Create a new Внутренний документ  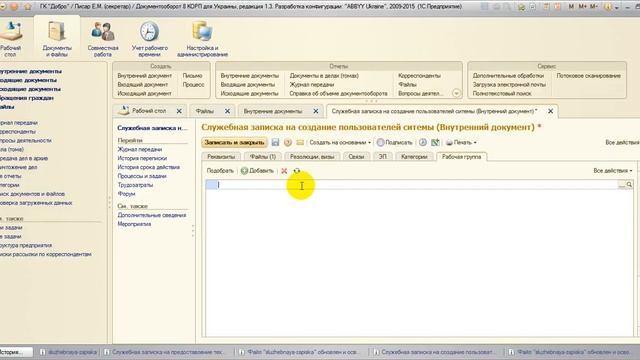pyautogui.click(x=144, y=76)
